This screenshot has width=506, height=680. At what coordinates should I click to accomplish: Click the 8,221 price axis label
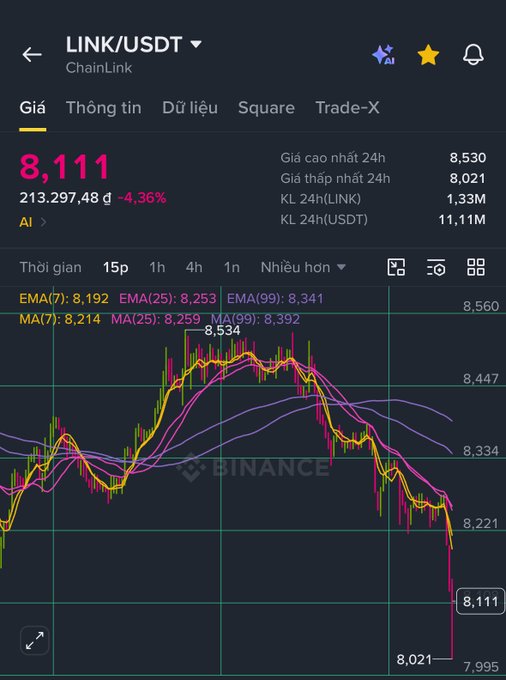481,523
